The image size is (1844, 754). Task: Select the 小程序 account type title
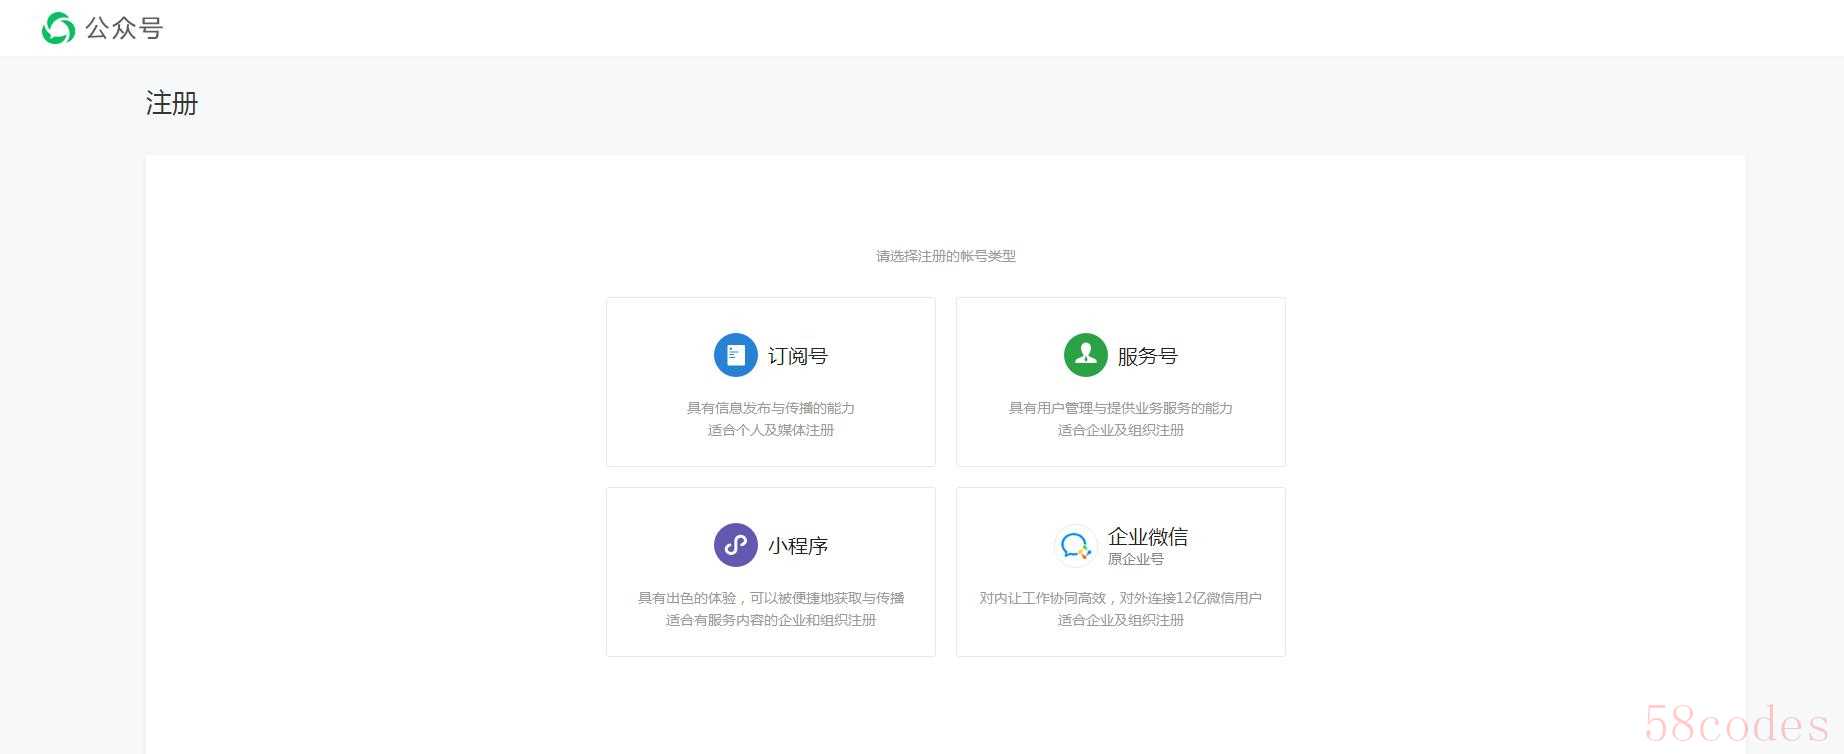(798, 546)
